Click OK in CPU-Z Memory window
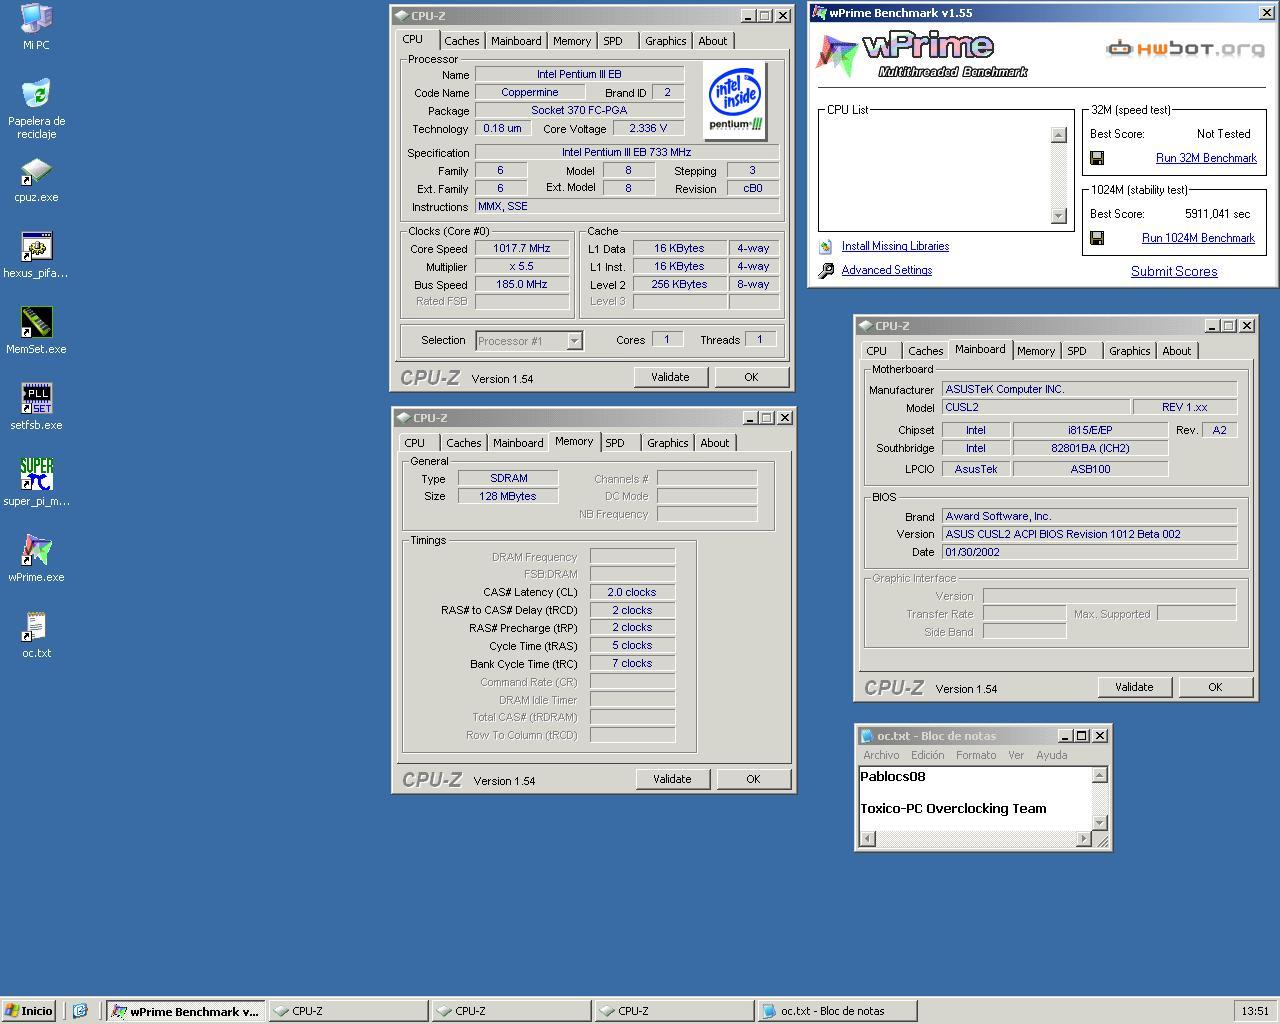Screen dimensions: 1280x1024 [x=753, y=779]
